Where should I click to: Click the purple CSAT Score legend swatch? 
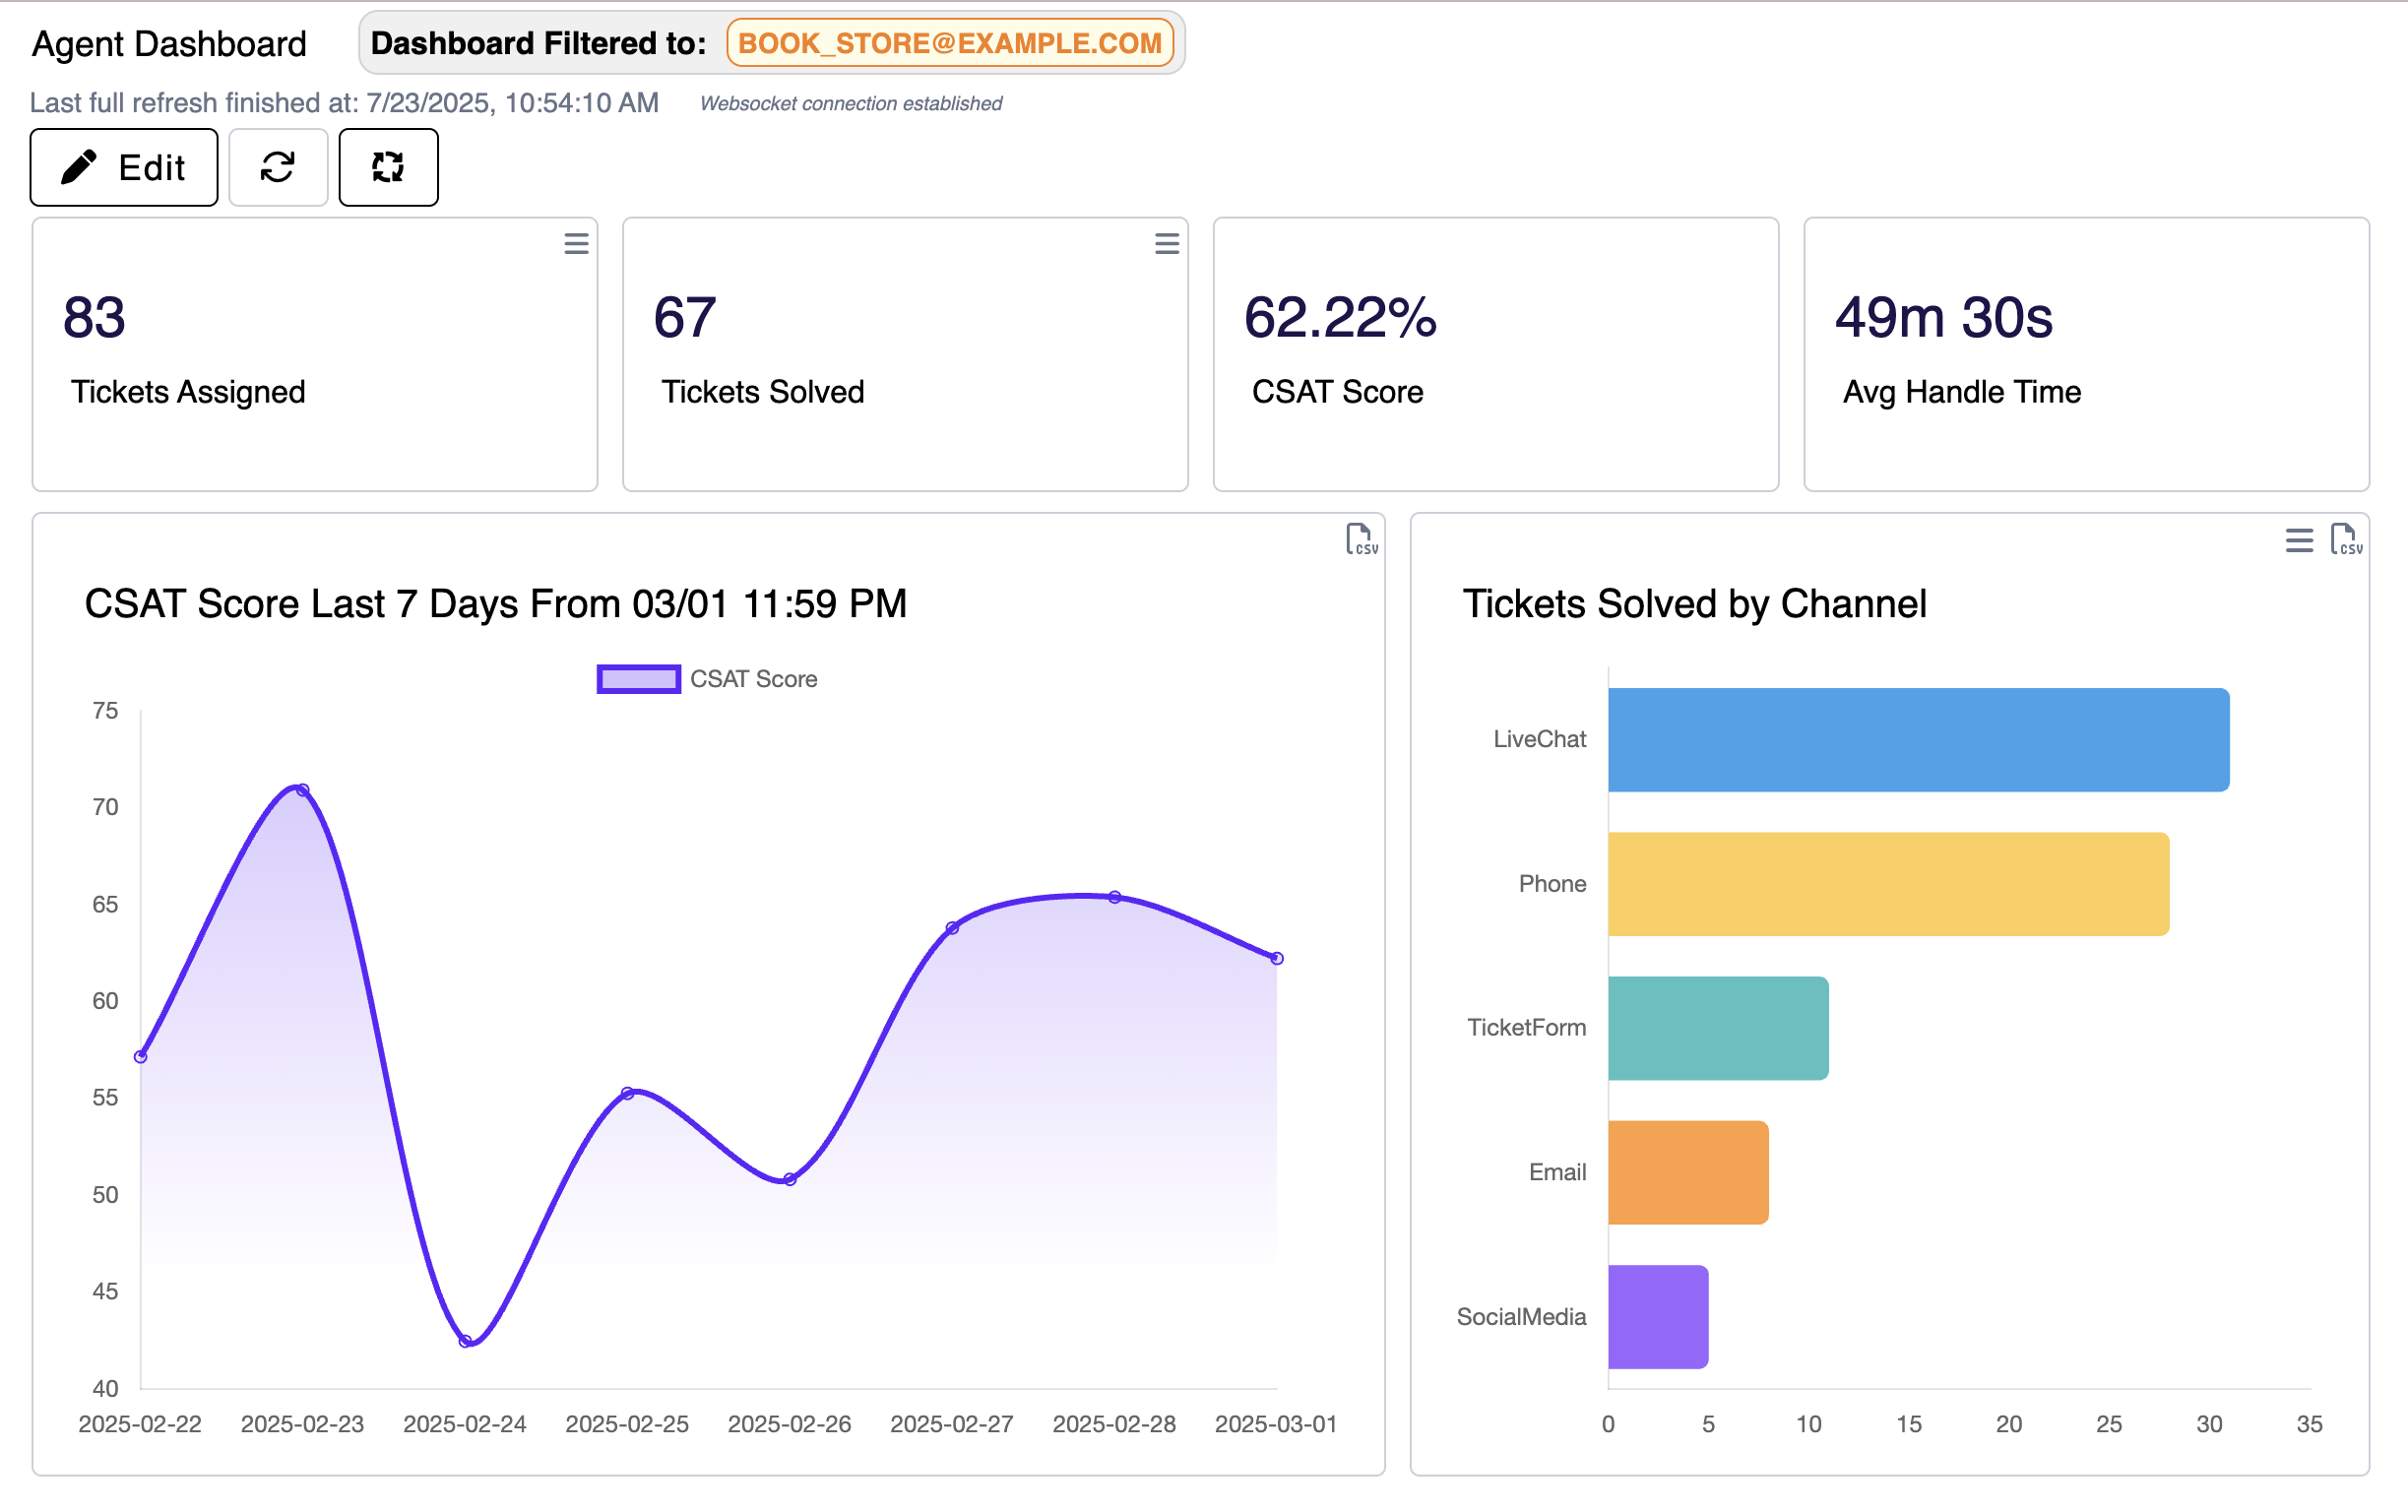(x=638, y=678)
